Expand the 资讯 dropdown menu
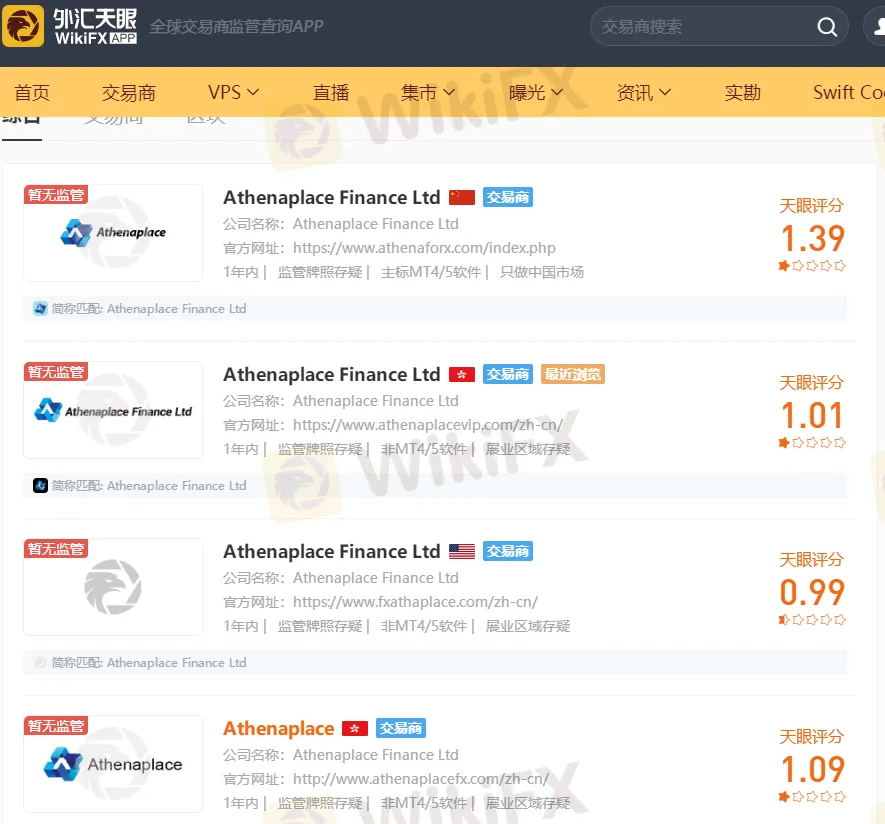885x824 pixels. tap(644, 92)
